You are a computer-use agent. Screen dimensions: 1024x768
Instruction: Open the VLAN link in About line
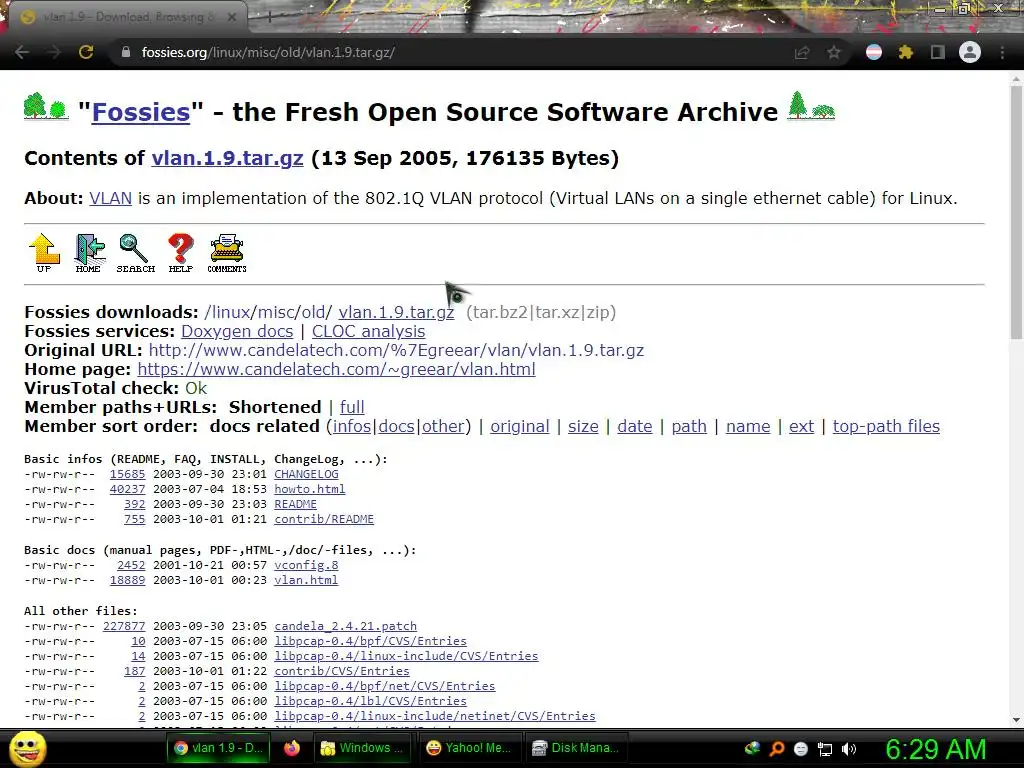tap(110, 198)
